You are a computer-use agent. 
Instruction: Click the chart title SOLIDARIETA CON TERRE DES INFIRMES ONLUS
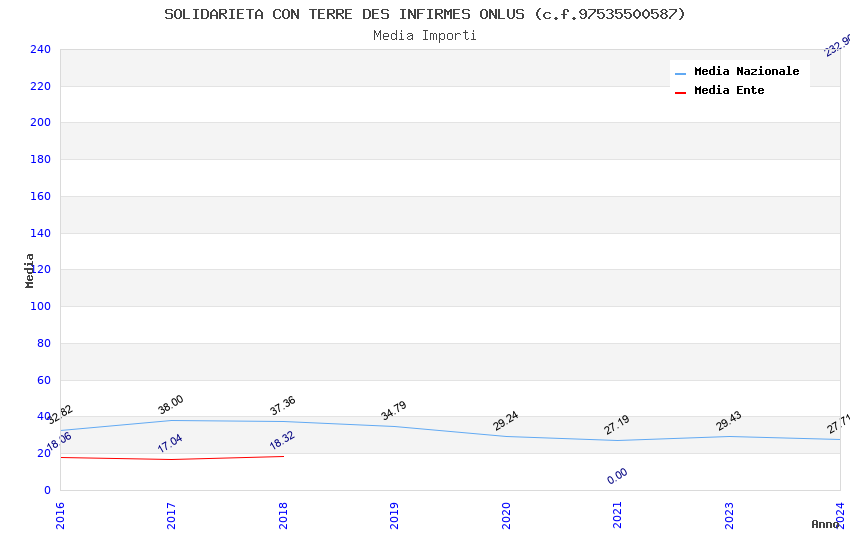pos(424,14)
